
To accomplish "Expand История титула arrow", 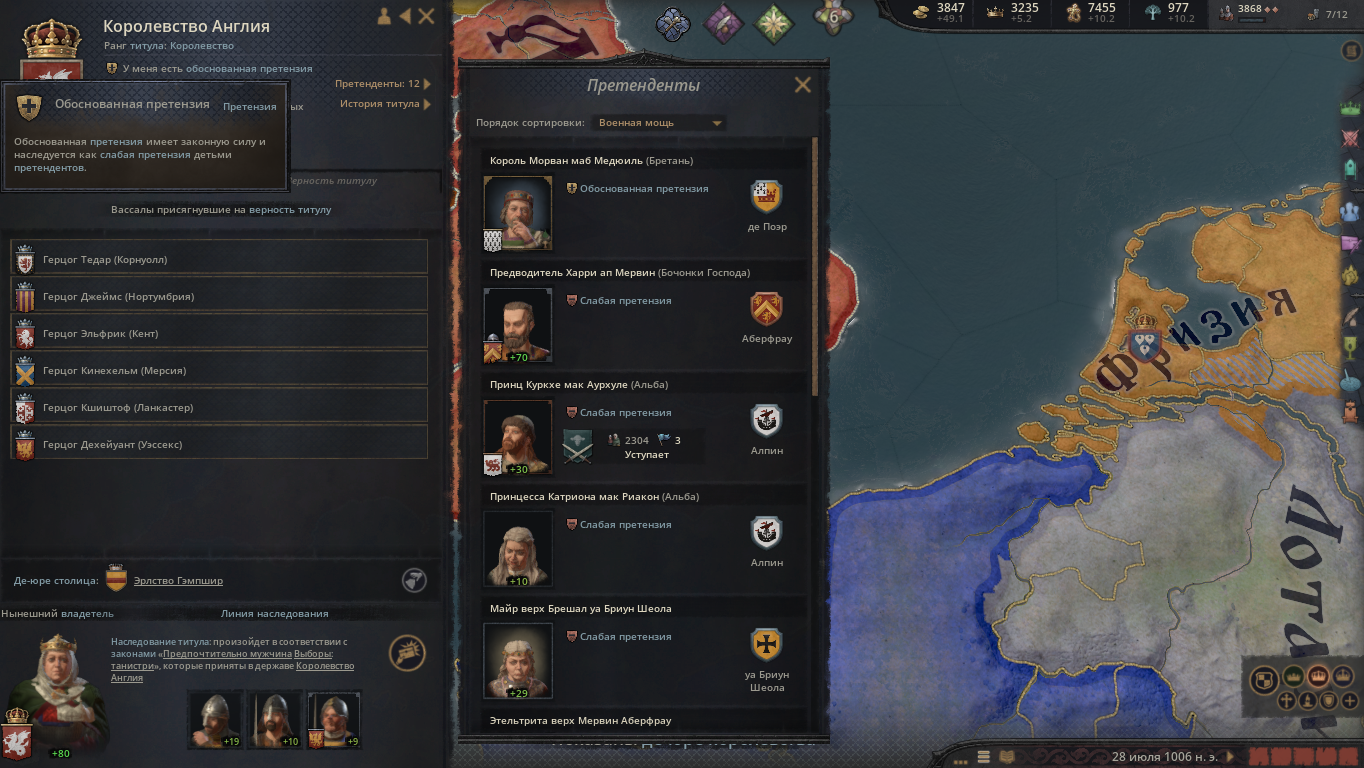I will [x=428, y=104].
